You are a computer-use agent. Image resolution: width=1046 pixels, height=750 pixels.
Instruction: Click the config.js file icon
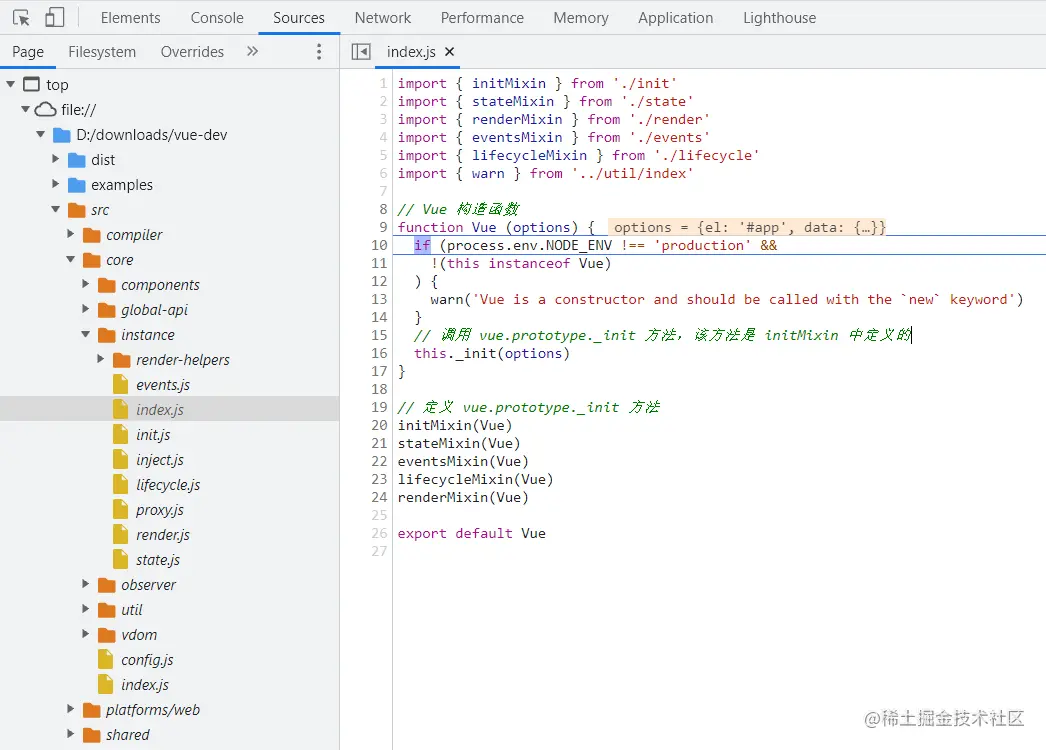[105, 659]
